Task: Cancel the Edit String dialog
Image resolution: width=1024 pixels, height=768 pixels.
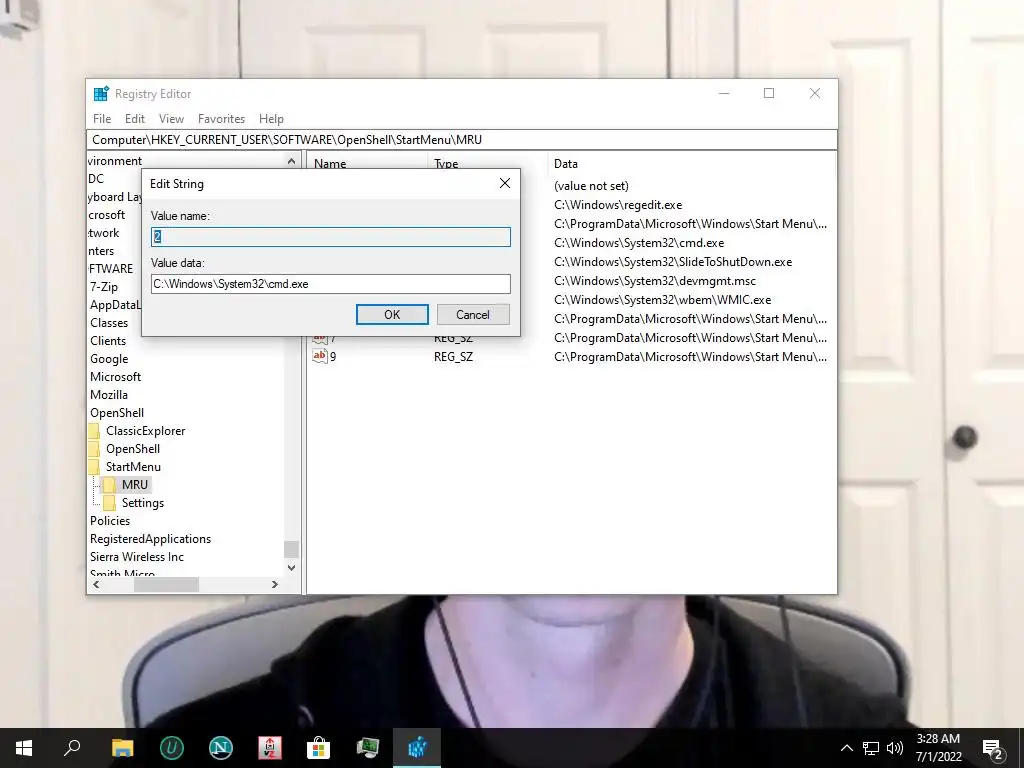Action: 473,314
